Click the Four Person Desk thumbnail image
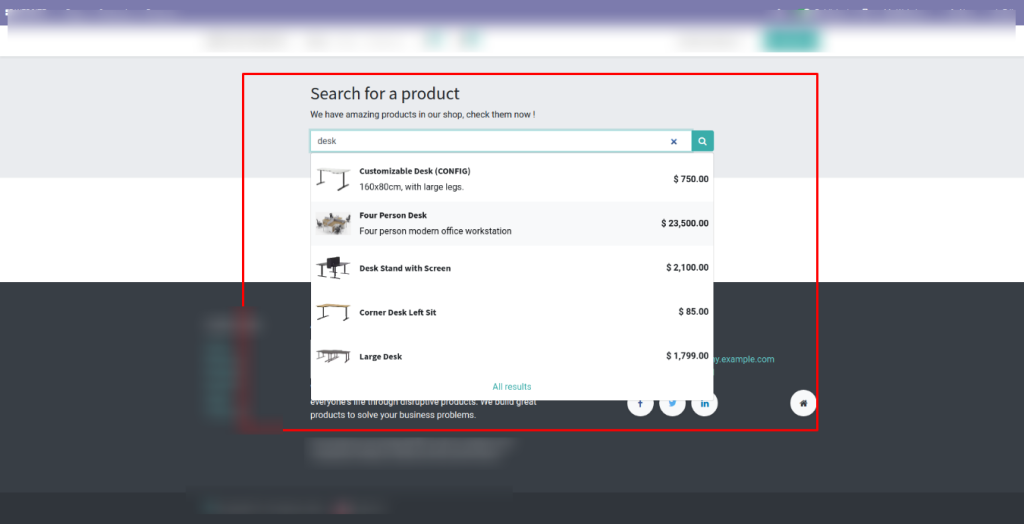 point(333,223)
